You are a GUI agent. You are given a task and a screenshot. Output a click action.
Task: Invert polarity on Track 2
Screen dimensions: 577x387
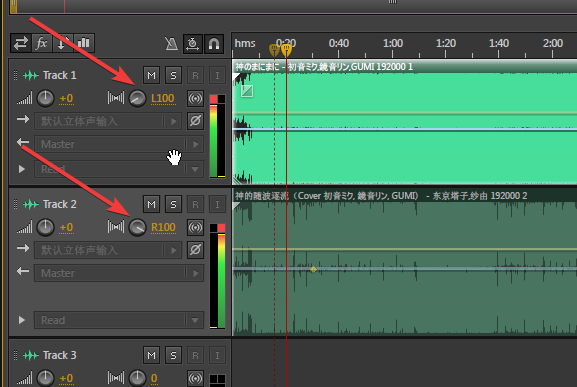coord(195,250)
